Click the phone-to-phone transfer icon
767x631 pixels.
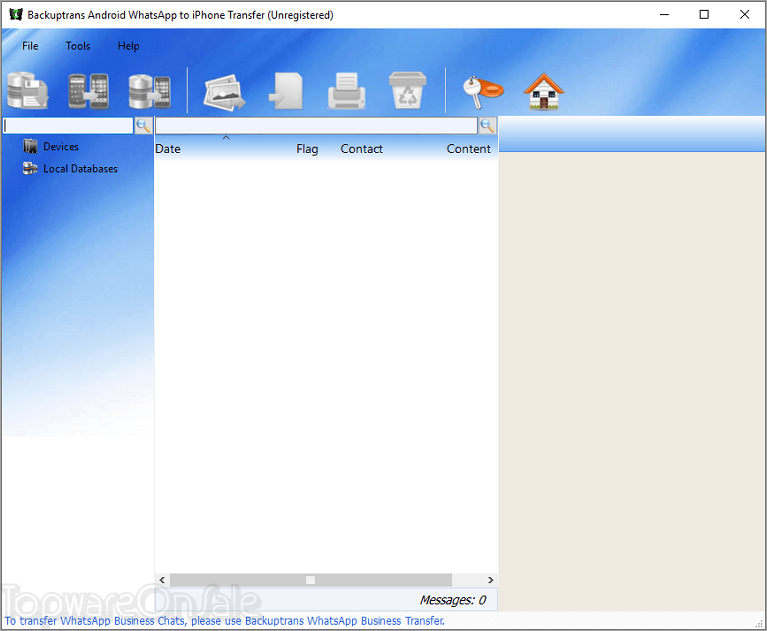tap(89, 91)
